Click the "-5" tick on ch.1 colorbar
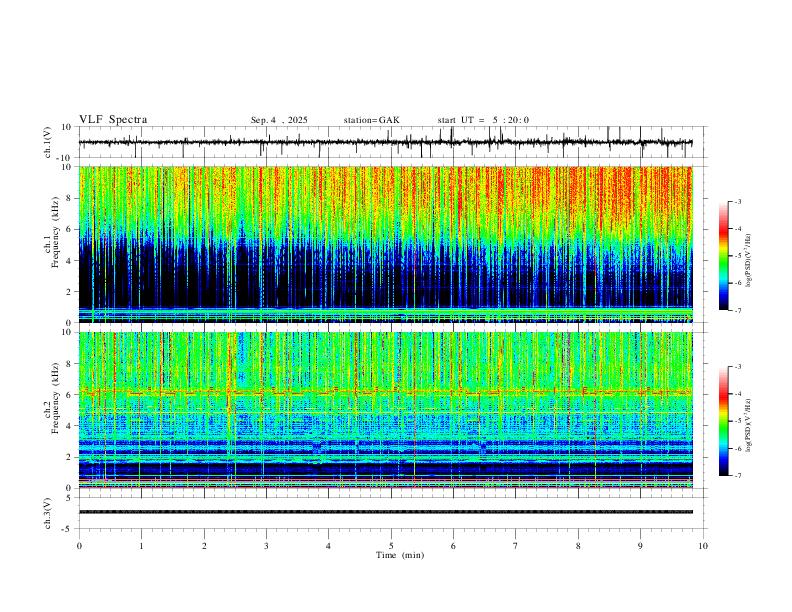Viewport: 792px width, 612px height. pos(738,256)
